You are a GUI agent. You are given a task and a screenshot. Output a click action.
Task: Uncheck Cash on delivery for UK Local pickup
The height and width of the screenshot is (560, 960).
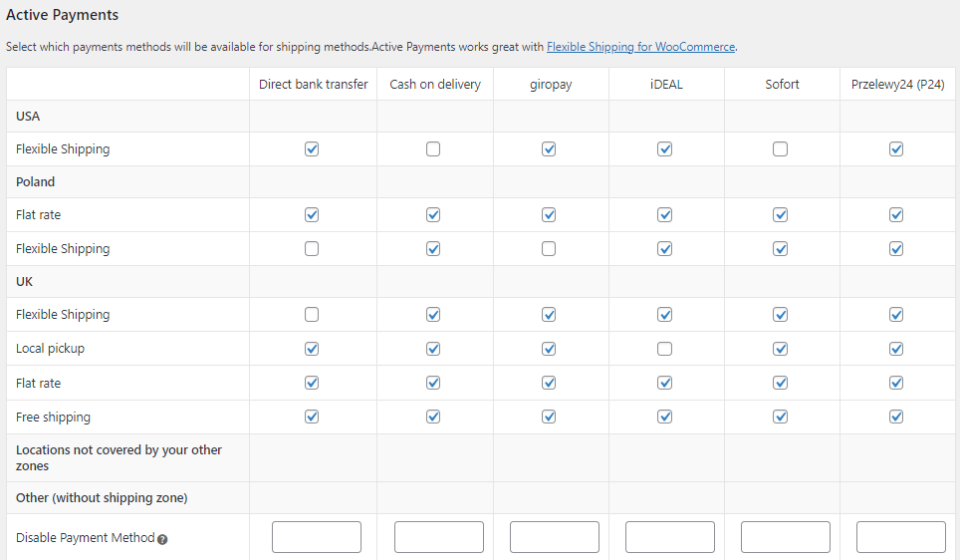433,349
